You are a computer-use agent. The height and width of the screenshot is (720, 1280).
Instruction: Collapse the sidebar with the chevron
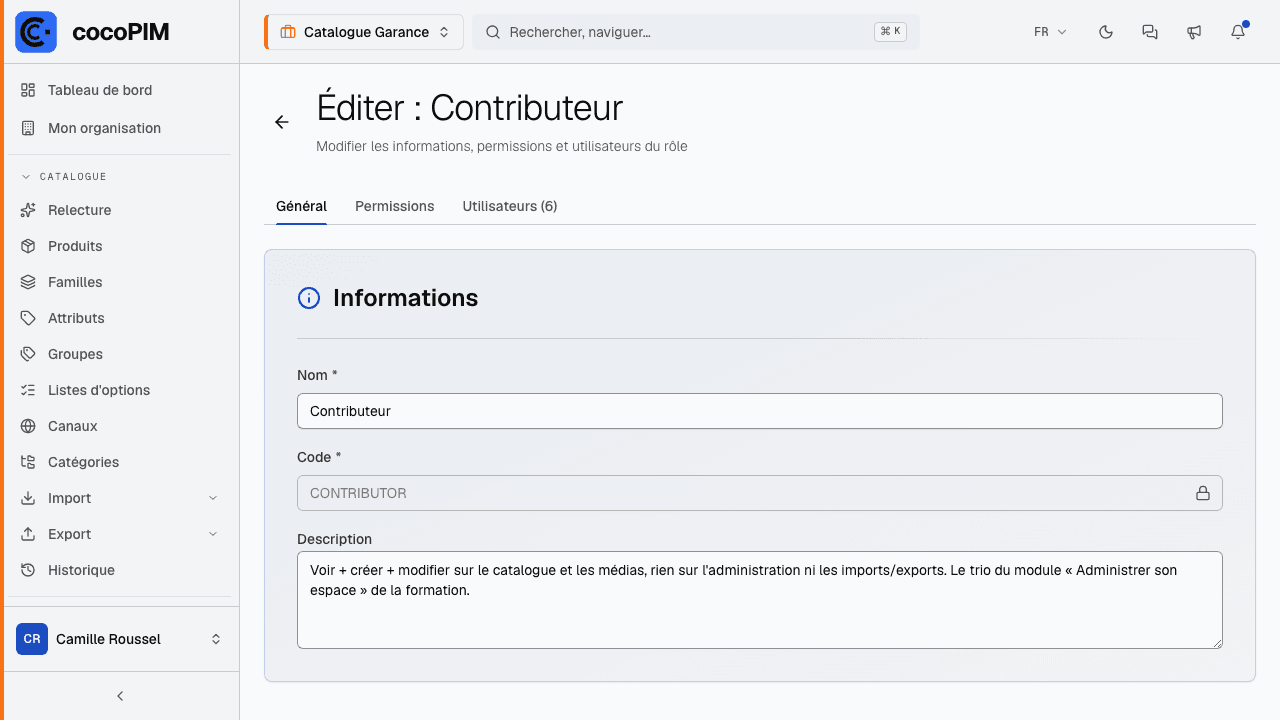(x=120, y=696)
